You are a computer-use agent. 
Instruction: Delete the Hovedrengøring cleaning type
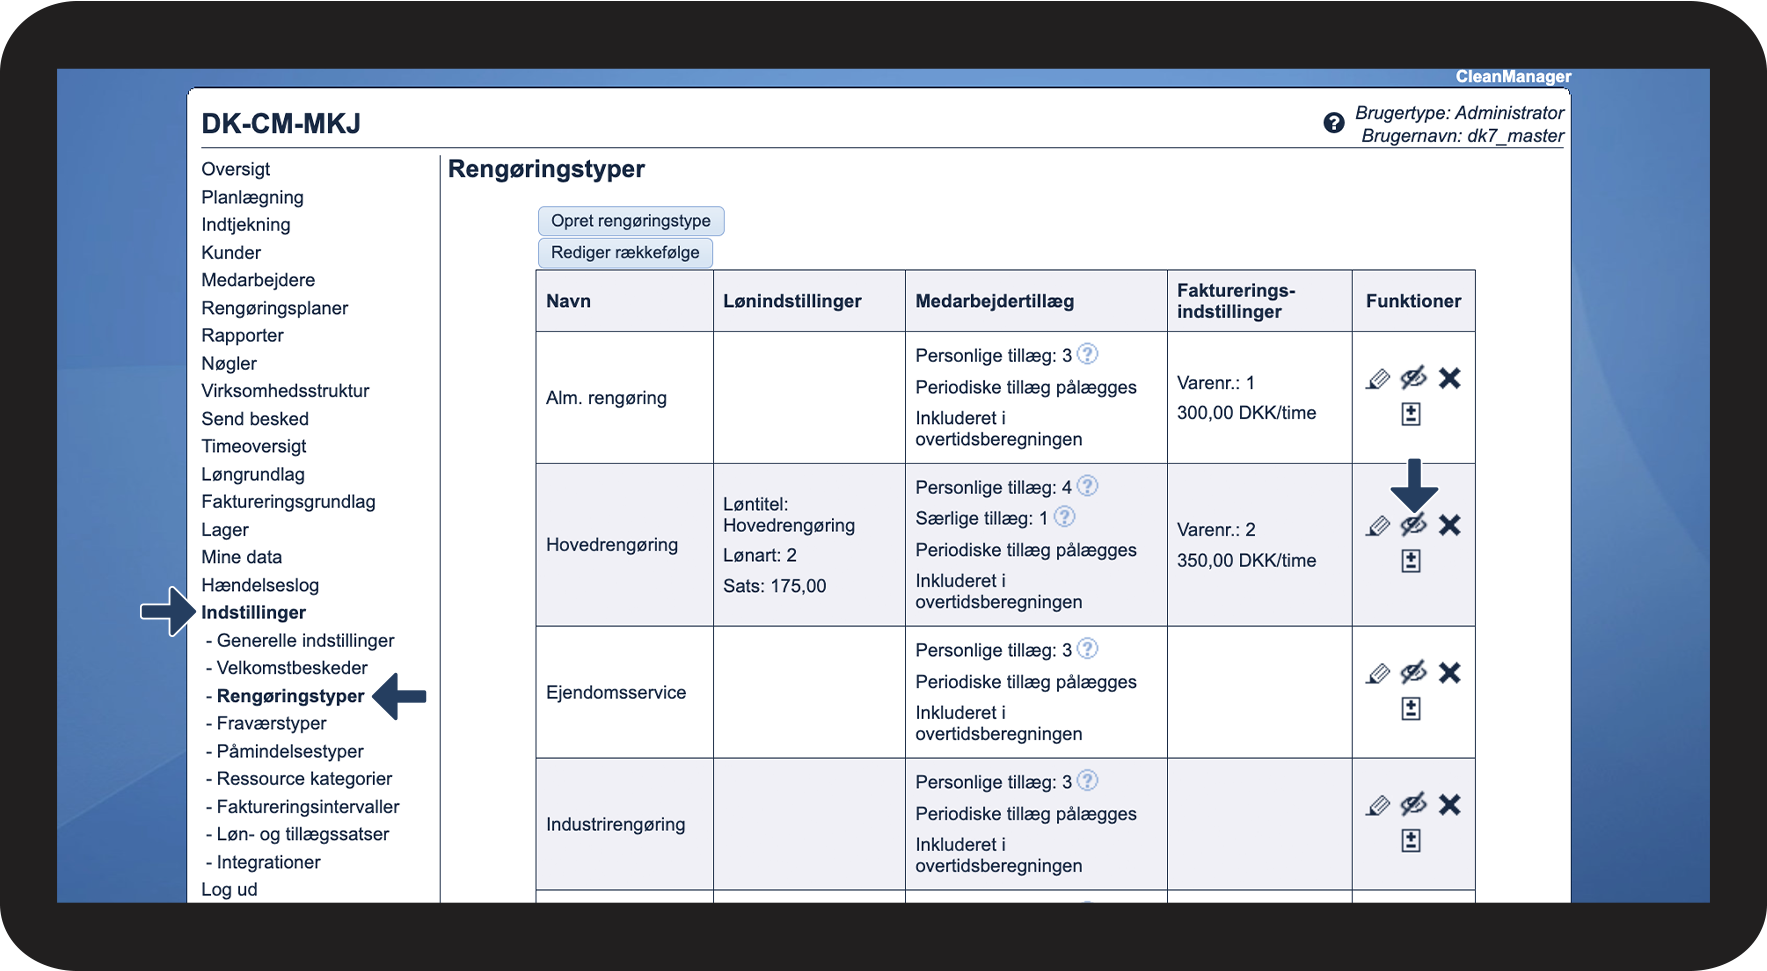1449,525
